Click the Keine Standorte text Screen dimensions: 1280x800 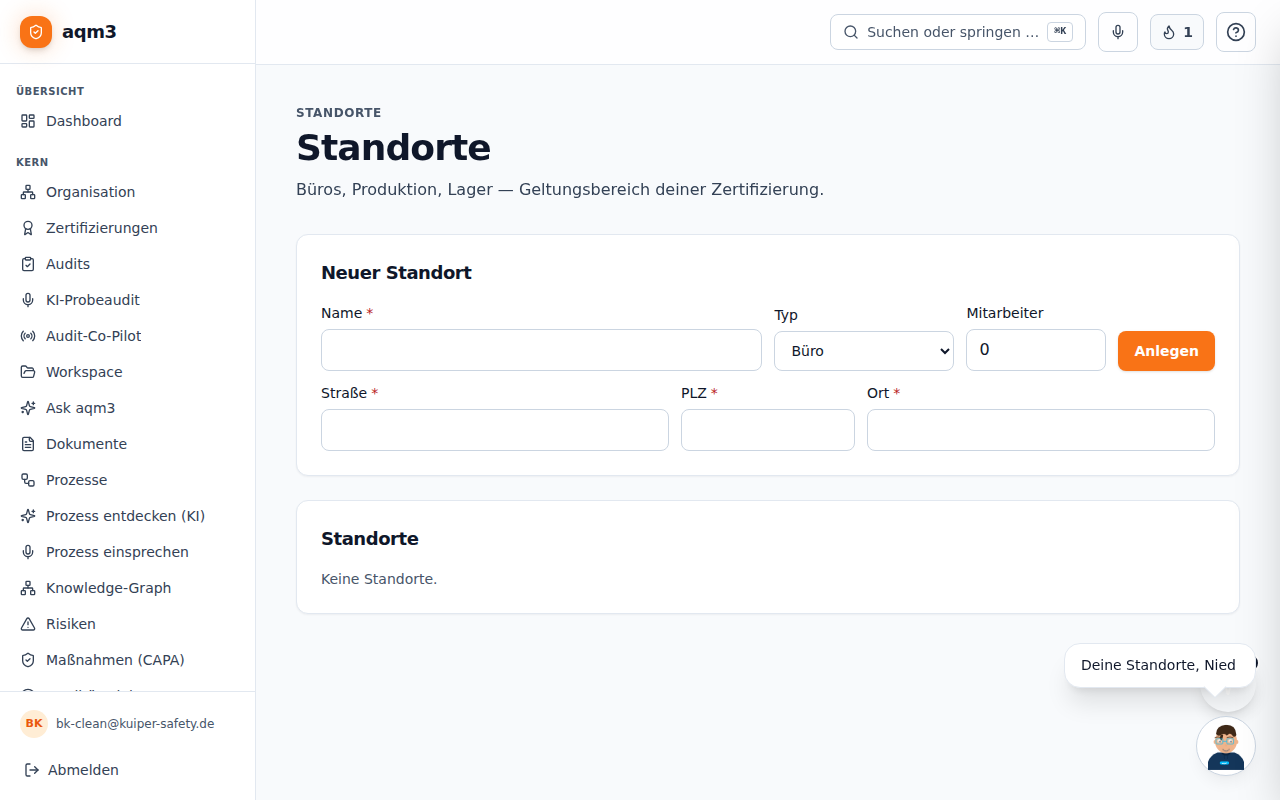[379, 579]
